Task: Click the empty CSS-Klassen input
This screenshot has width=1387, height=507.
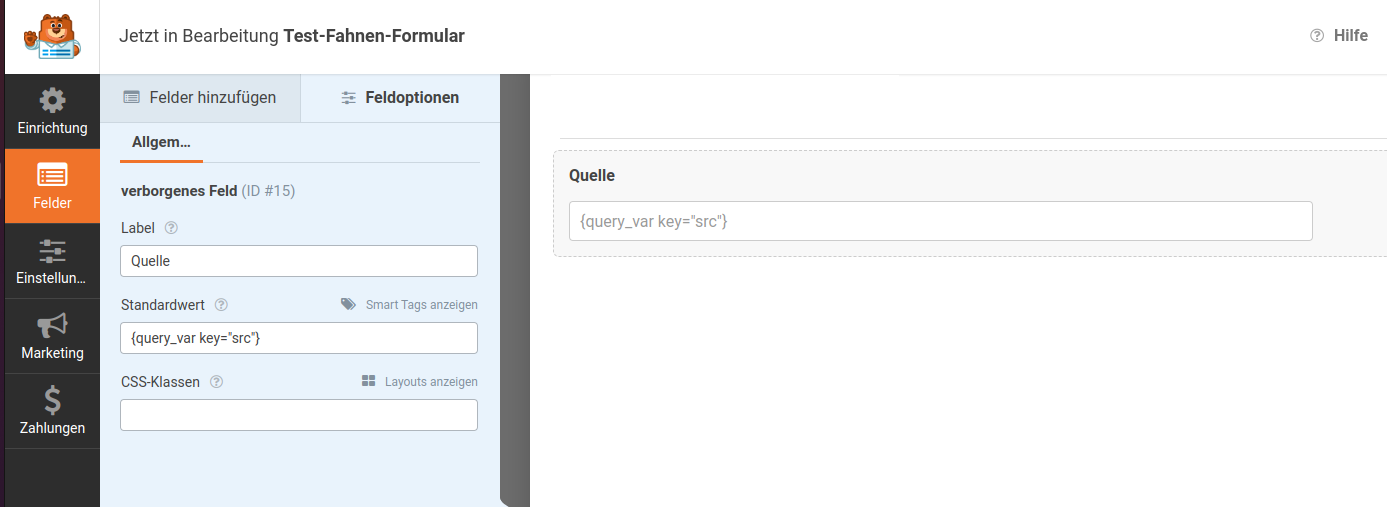Action: click(299, 415)
